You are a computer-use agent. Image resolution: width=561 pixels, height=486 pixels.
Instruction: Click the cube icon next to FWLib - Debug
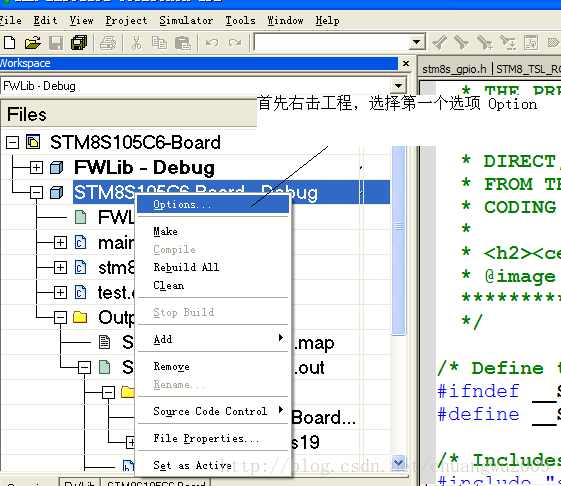click(57, 167)
